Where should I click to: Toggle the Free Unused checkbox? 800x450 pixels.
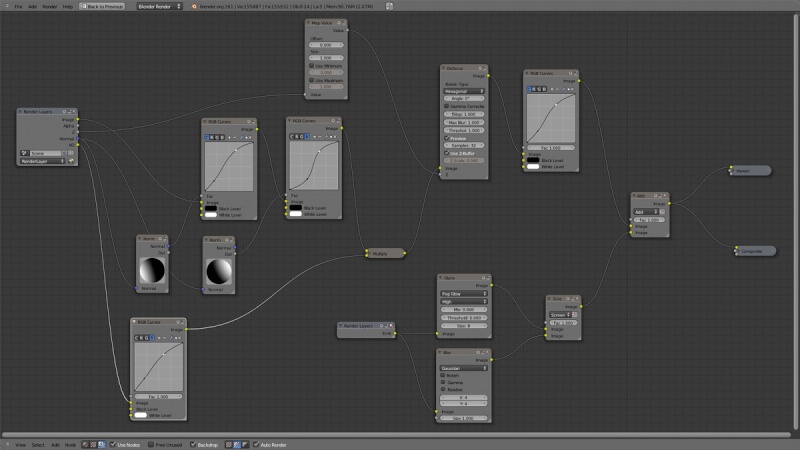(x=151, y=444)
